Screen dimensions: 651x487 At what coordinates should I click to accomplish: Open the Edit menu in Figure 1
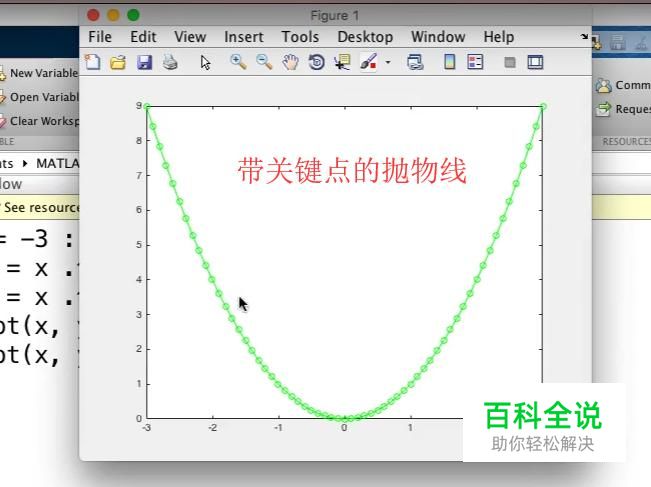[x=143, y=37]
